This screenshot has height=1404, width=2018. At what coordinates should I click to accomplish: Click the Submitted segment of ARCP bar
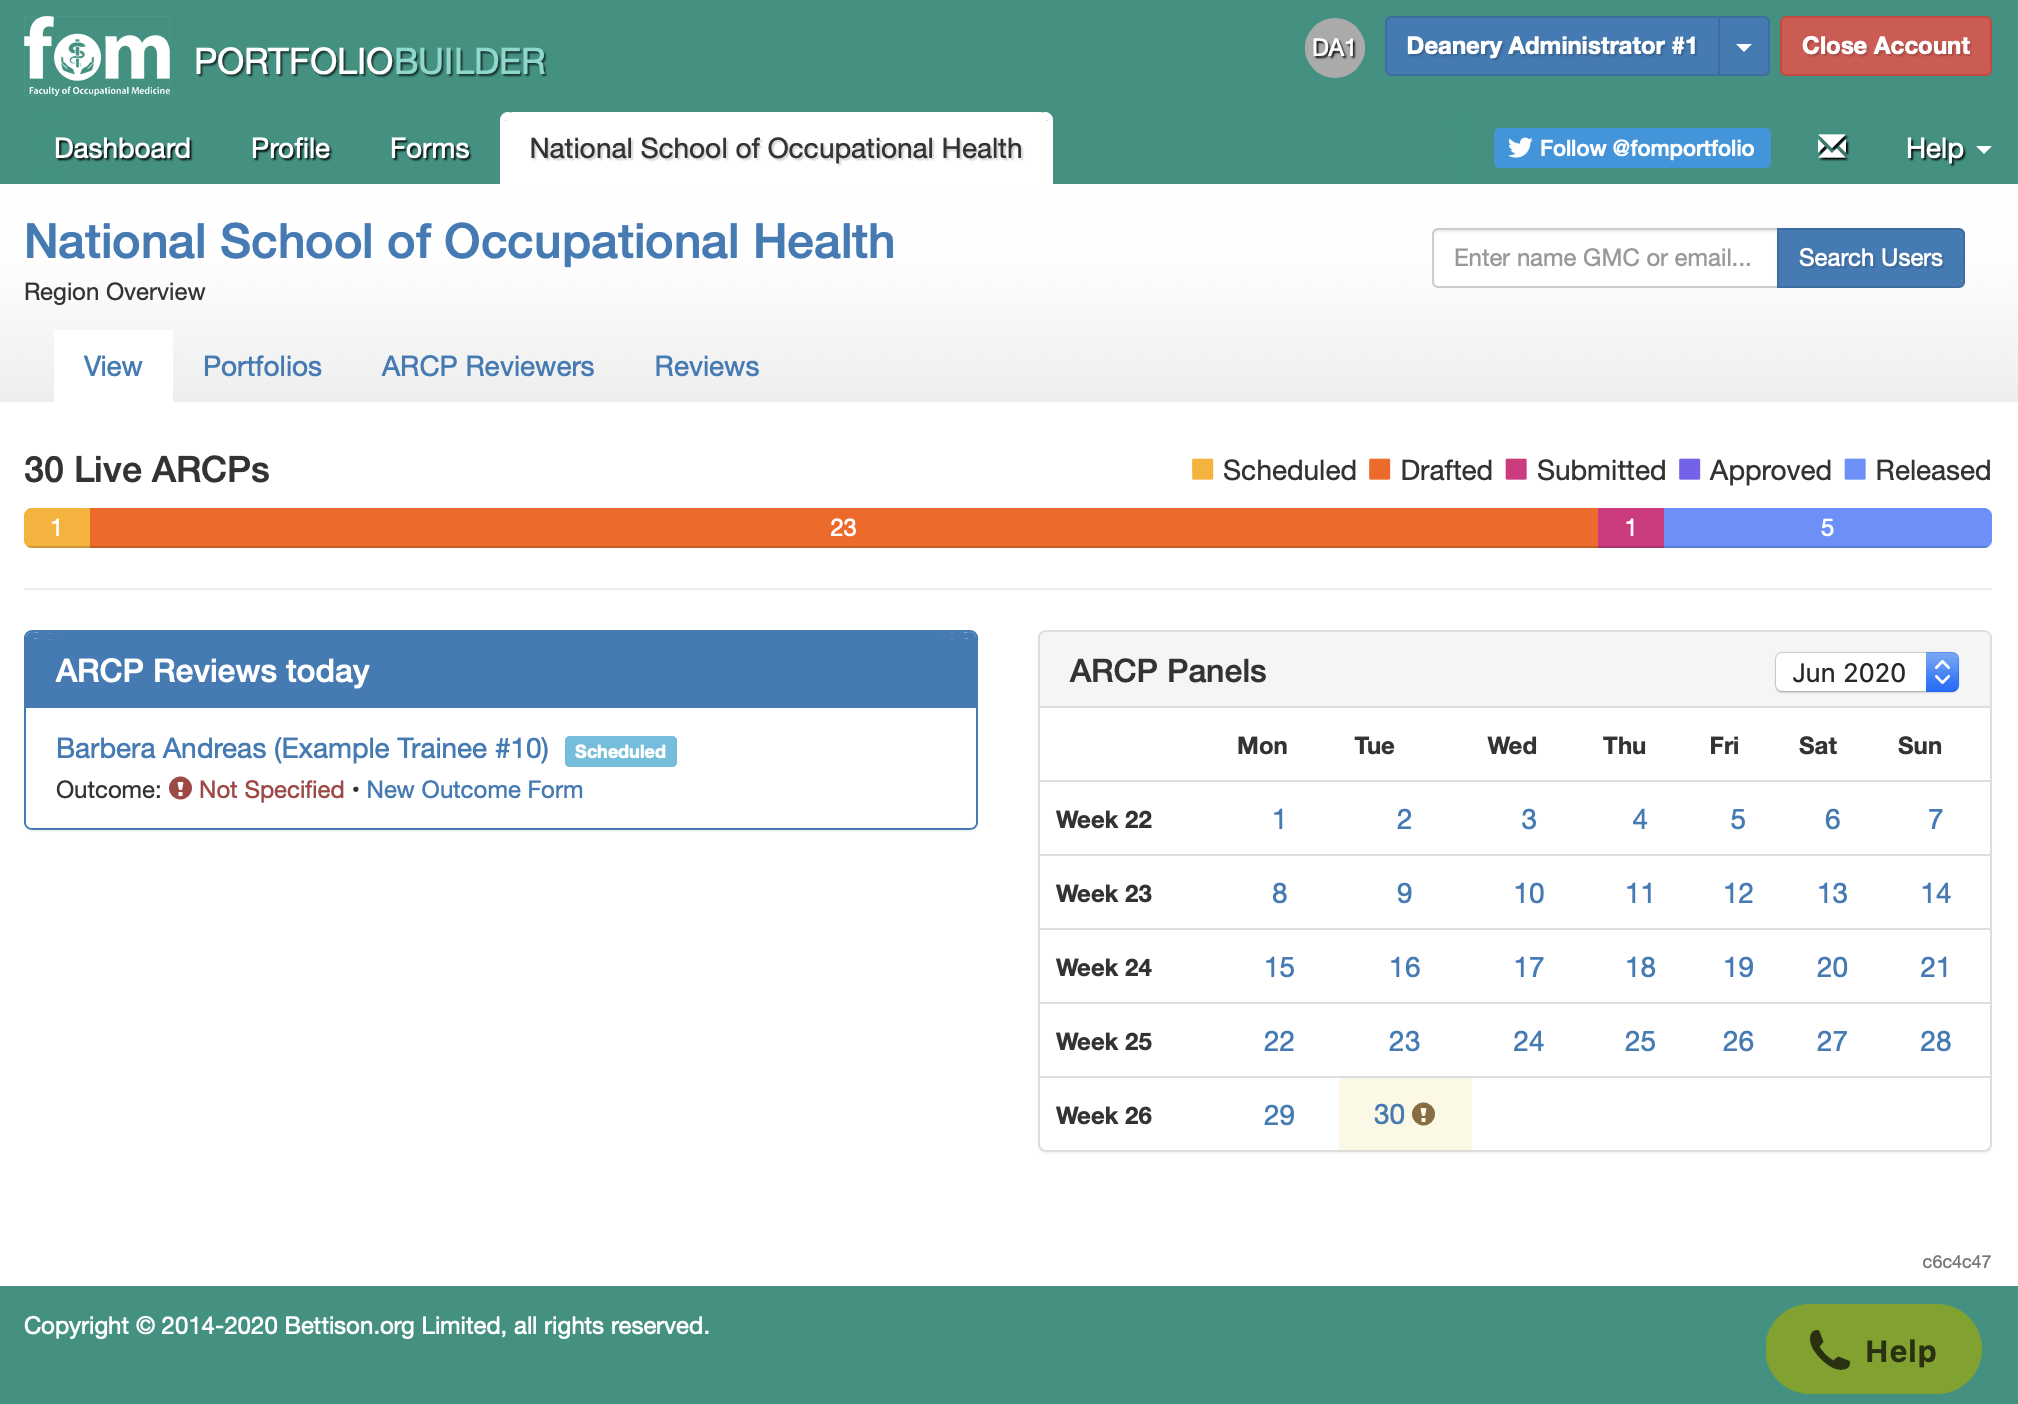point(1630,528)
